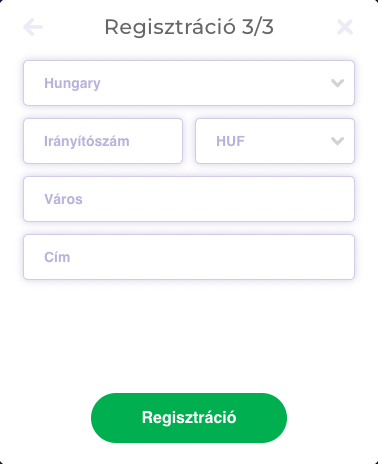Click the Cím placeholder text
Image resolution: width=378 pixels, height=464 pixels.
click(57, 257)
